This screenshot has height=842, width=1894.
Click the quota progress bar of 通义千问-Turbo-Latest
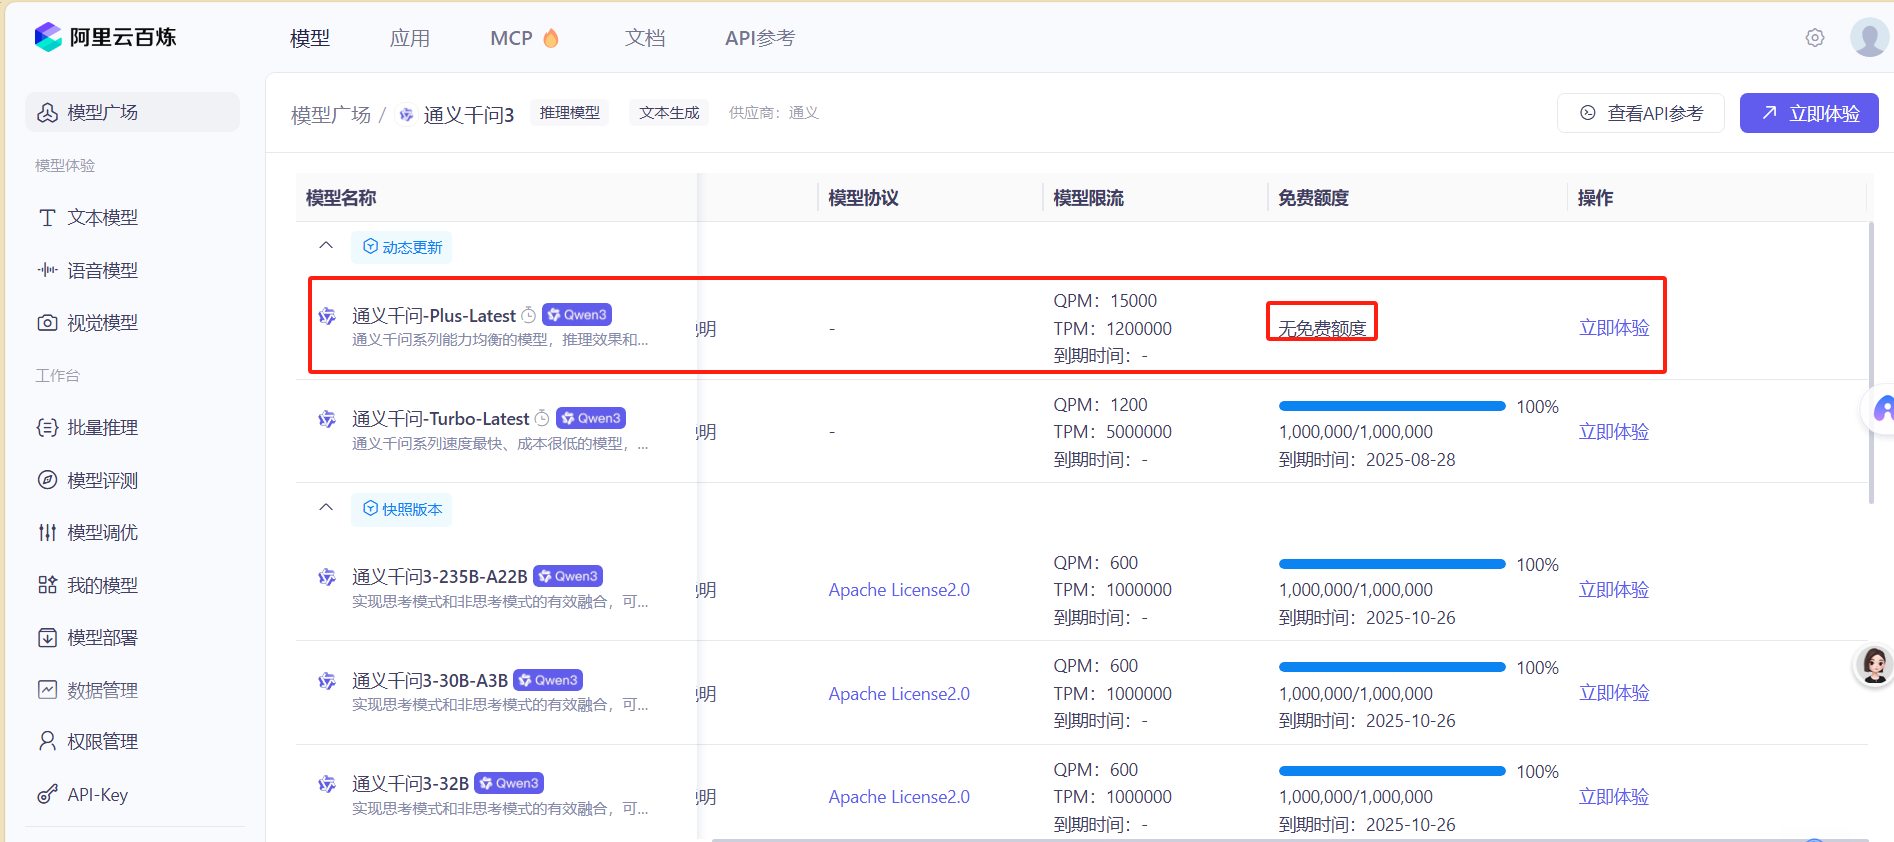tap(1392, 406)
